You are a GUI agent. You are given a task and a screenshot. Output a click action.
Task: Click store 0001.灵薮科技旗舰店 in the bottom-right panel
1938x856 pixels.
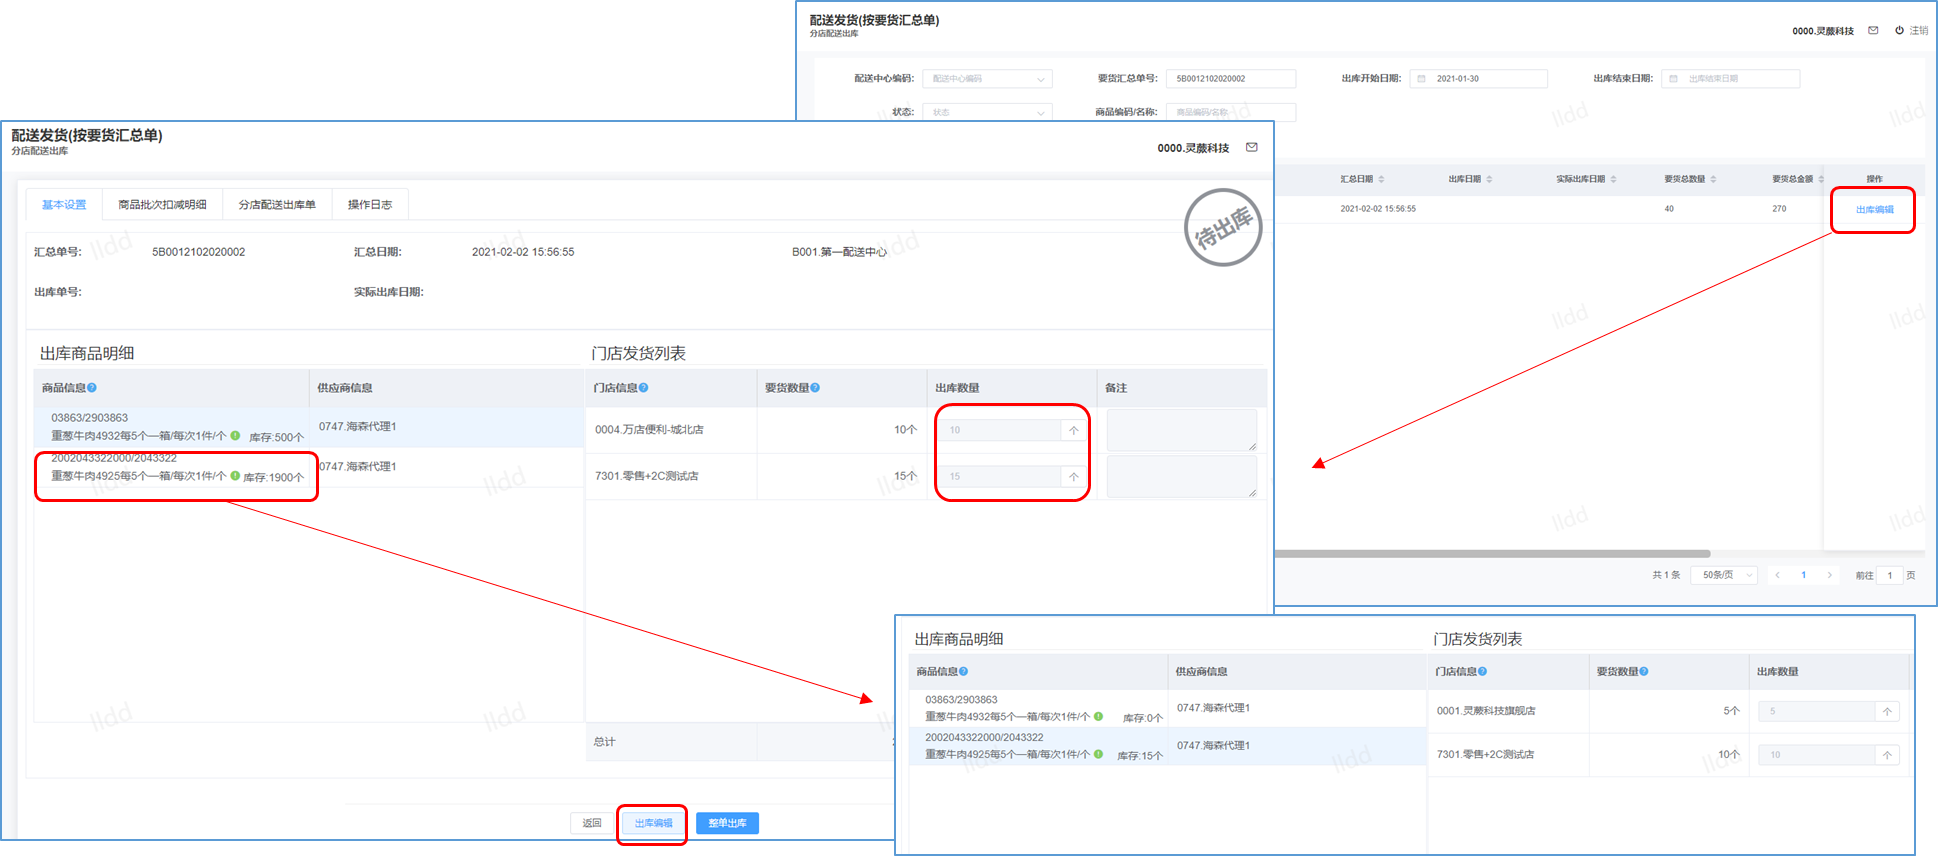1486,711
